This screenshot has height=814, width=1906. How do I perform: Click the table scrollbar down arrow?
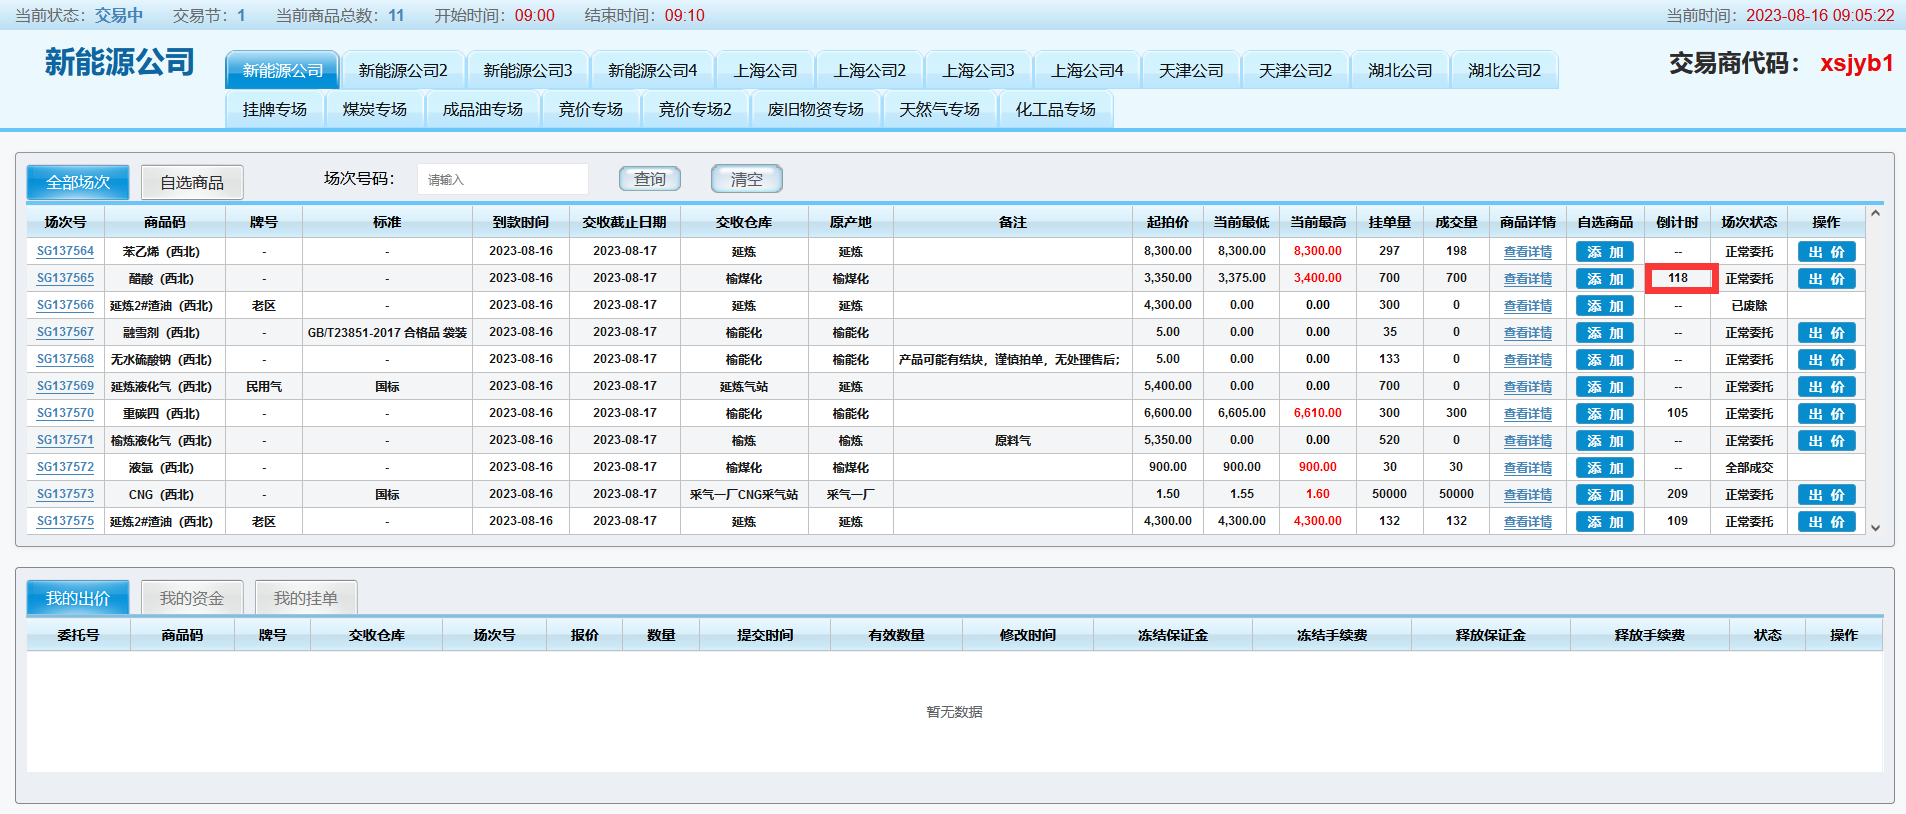(x=1875, y=528)
